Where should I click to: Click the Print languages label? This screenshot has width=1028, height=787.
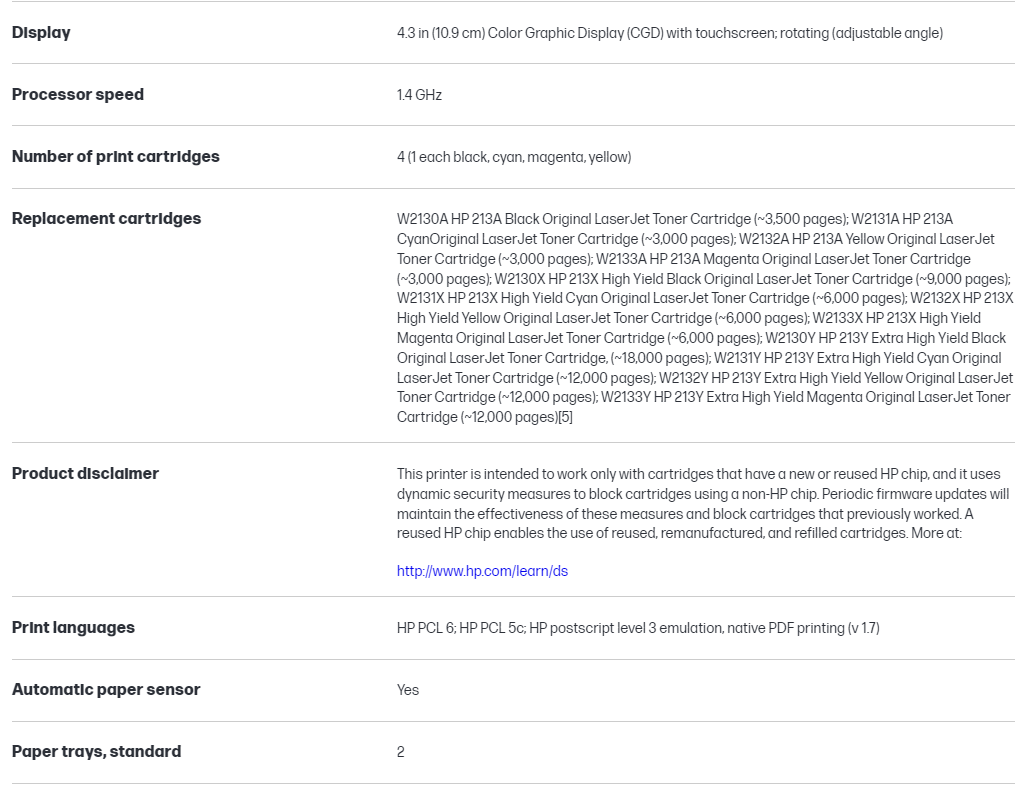[73, 628]
